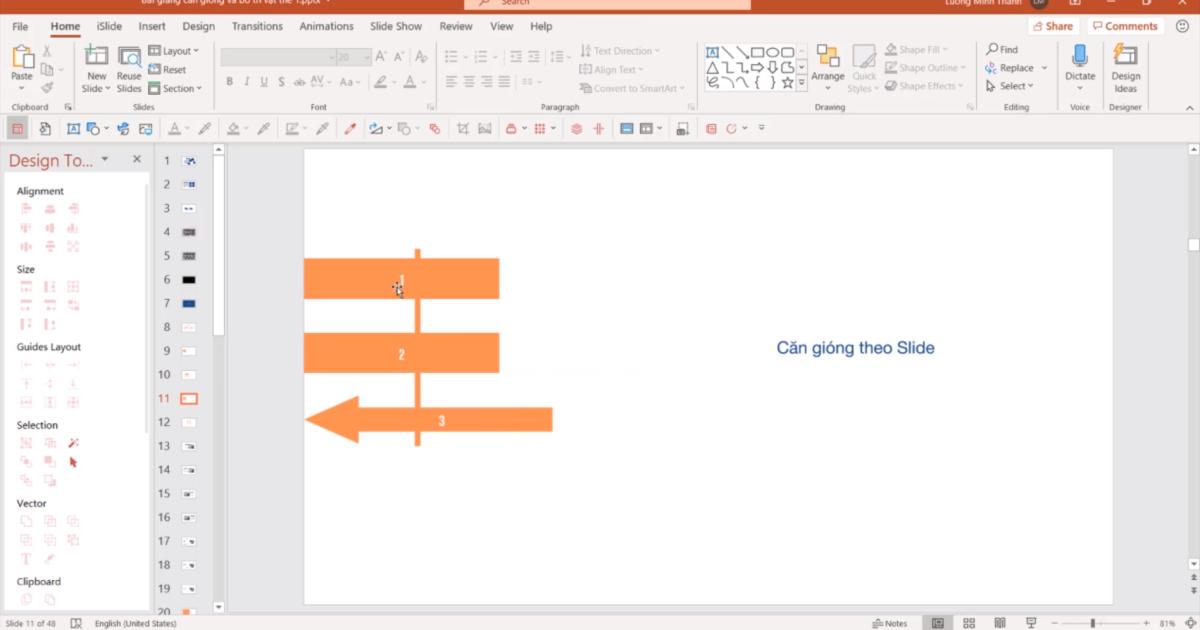This screenshot has width=1200, height=630.
Task: Click the Comments button
Action: pos(1125,26)
